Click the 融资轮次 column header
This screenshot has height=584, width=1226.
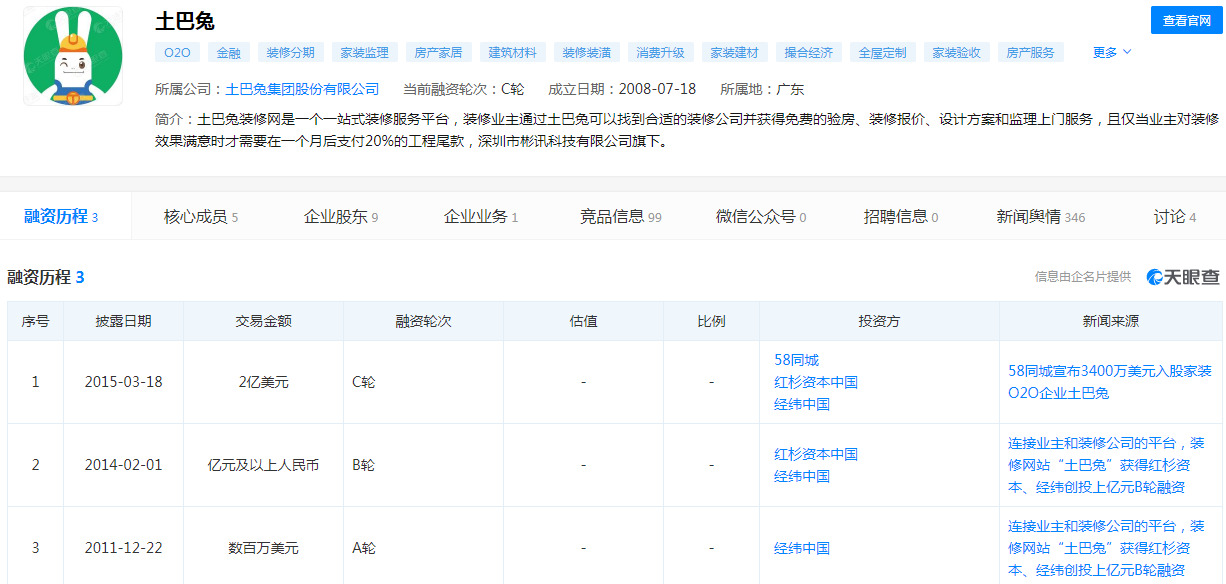(424, 321)
